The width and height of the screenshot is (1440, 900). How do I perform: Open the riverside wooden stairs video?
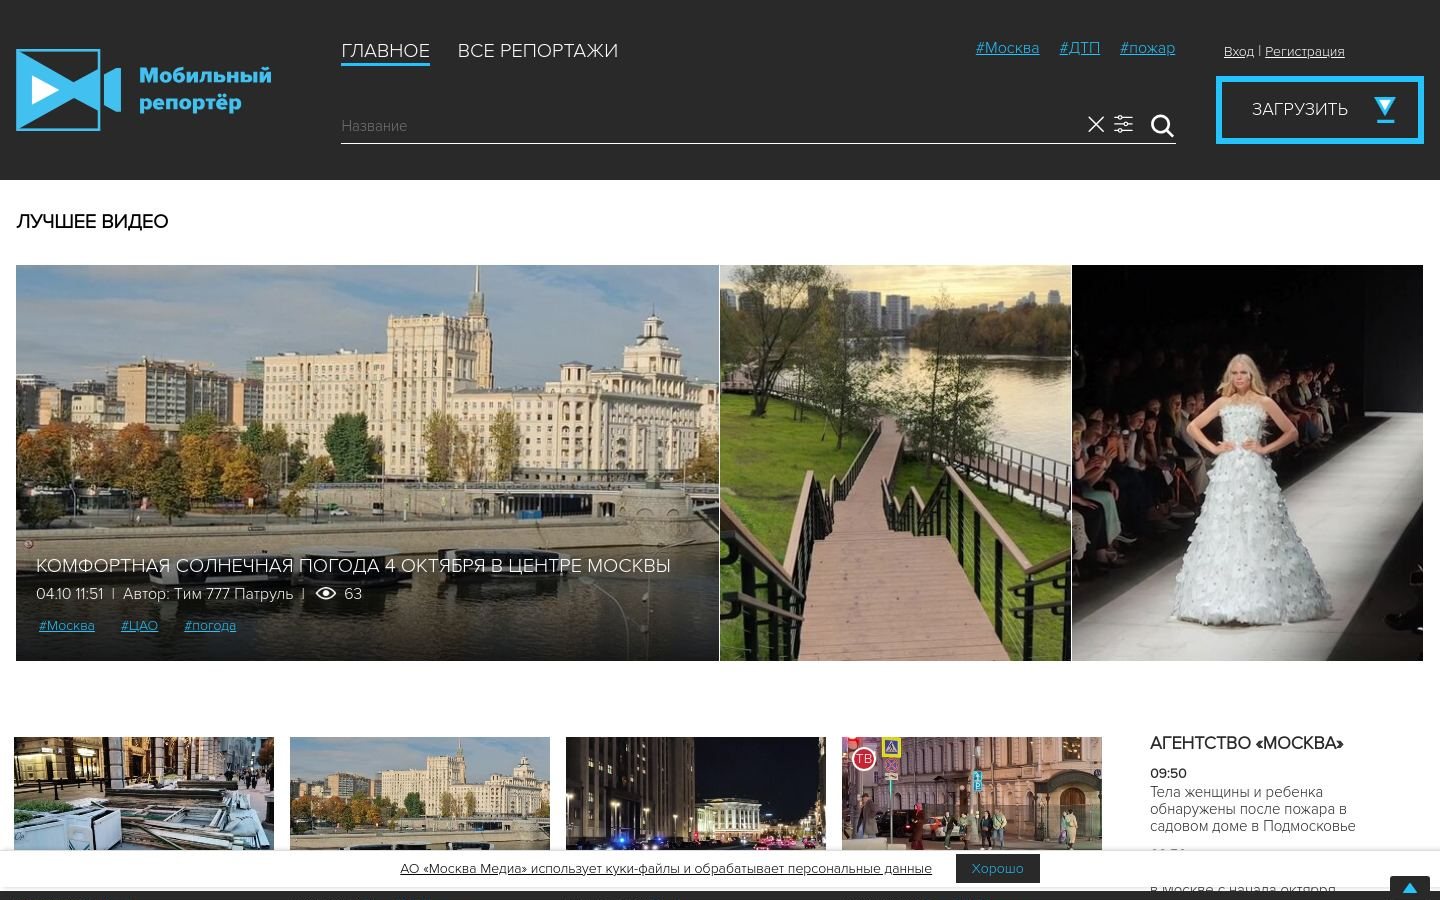coord(895,463)
